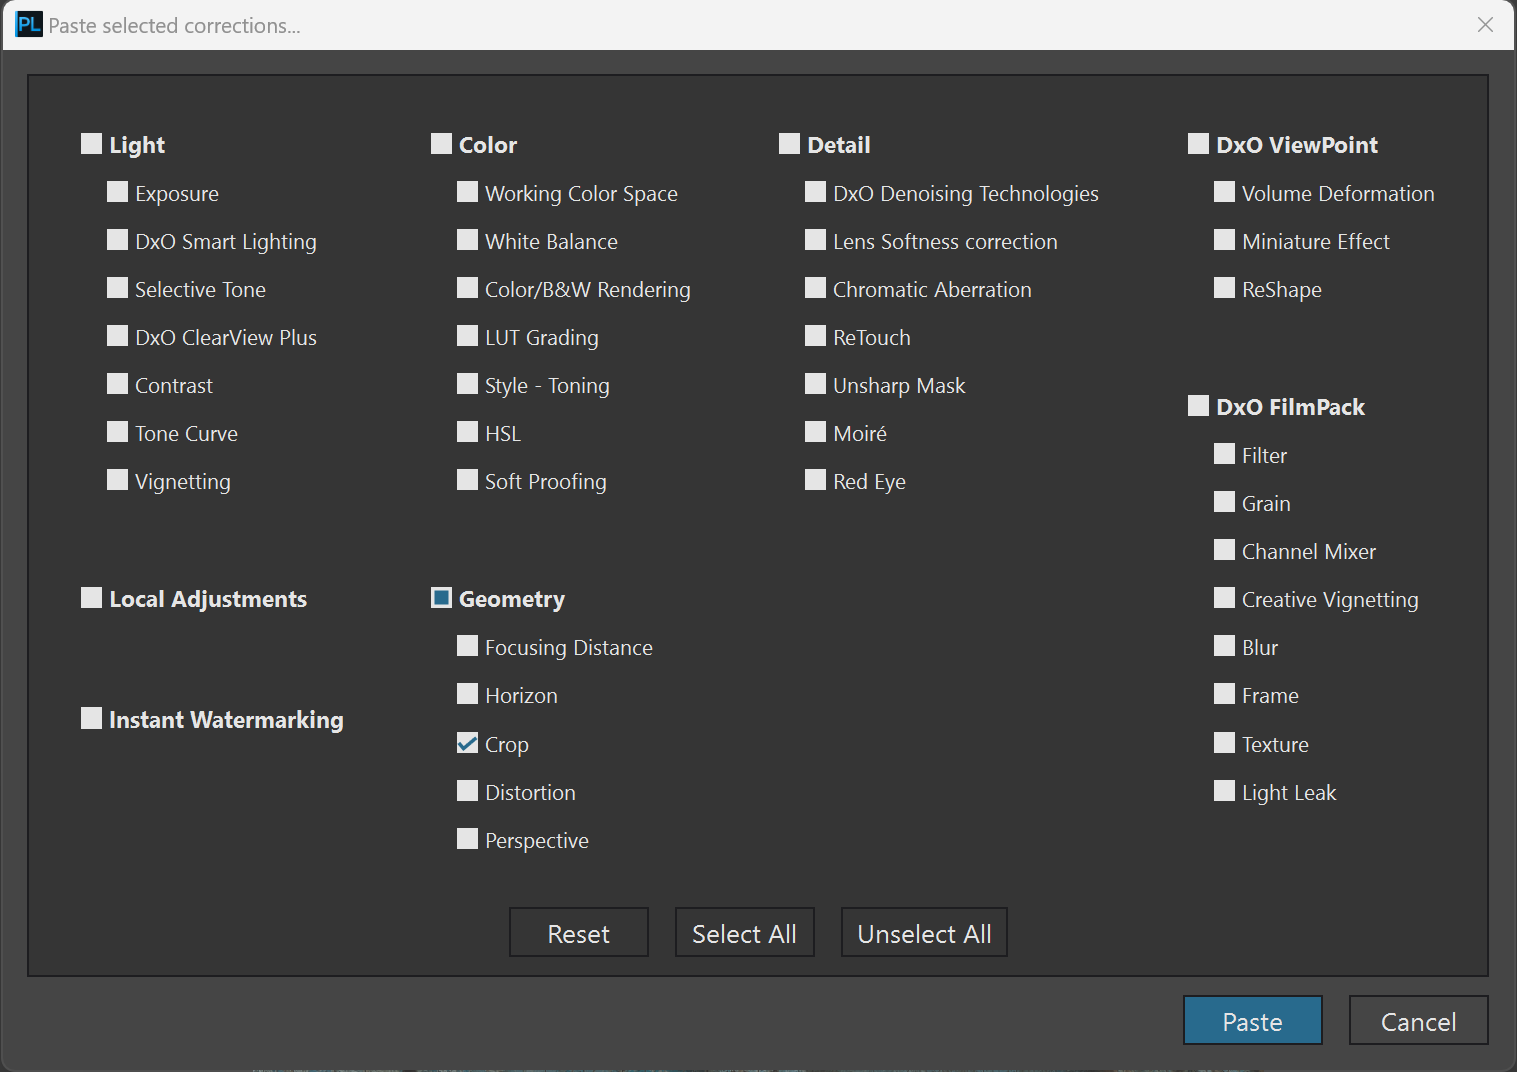Viewport: 1517px width, 1072px height.
Task: Check the Red Eye option
Action: pos(815,480)
